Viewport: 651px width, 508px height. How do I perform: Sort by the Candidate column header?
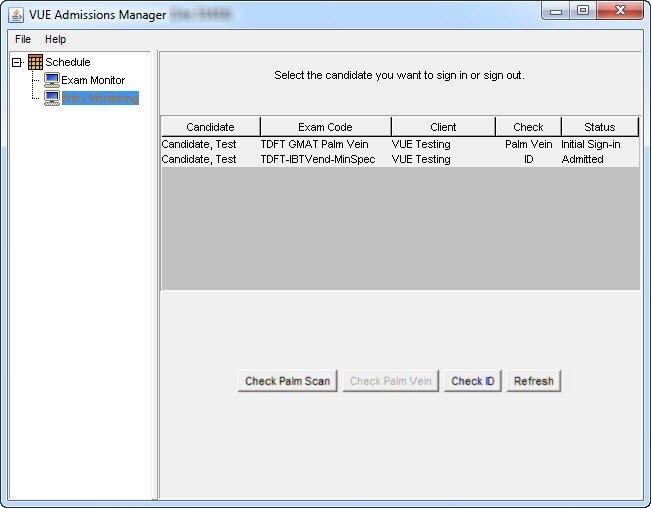[210, 127]
